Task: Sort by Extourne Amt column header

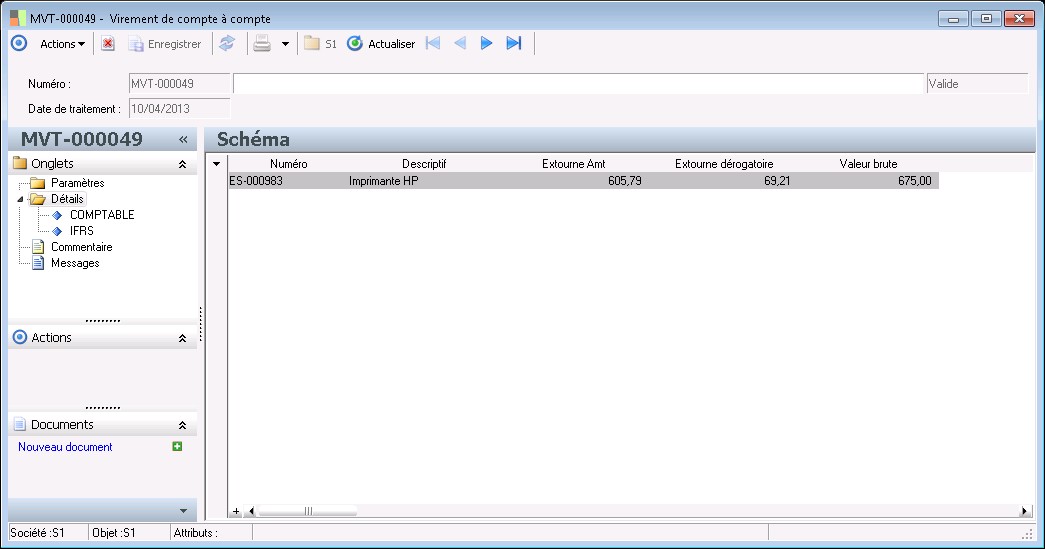Action: (x=574, y=164)
